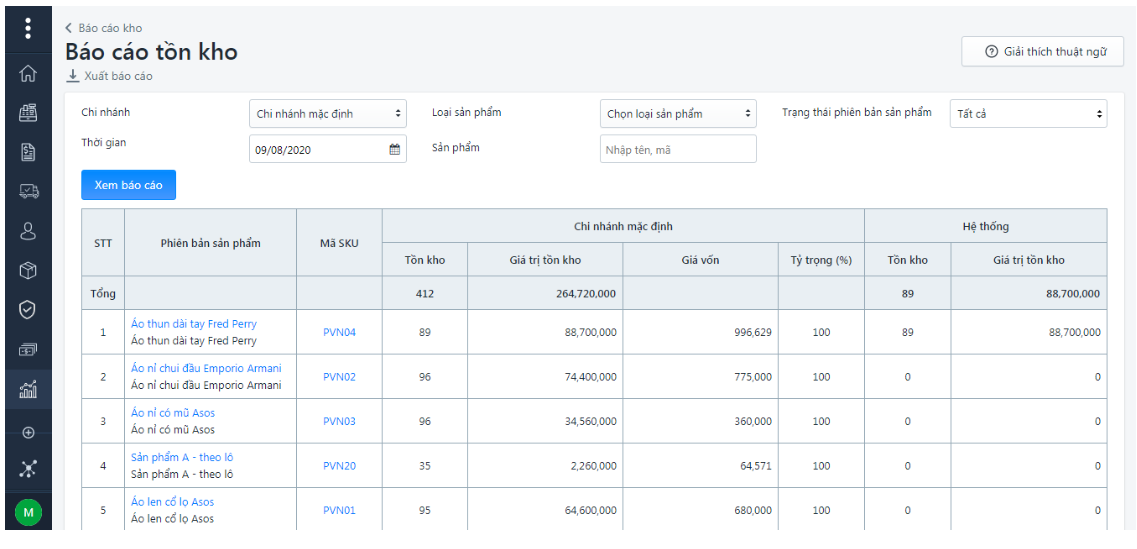The height and width of the screenshot is (549, 1137).
Task: Click the plus circle icon in sidebar
Action: click(x=28, y=433)
